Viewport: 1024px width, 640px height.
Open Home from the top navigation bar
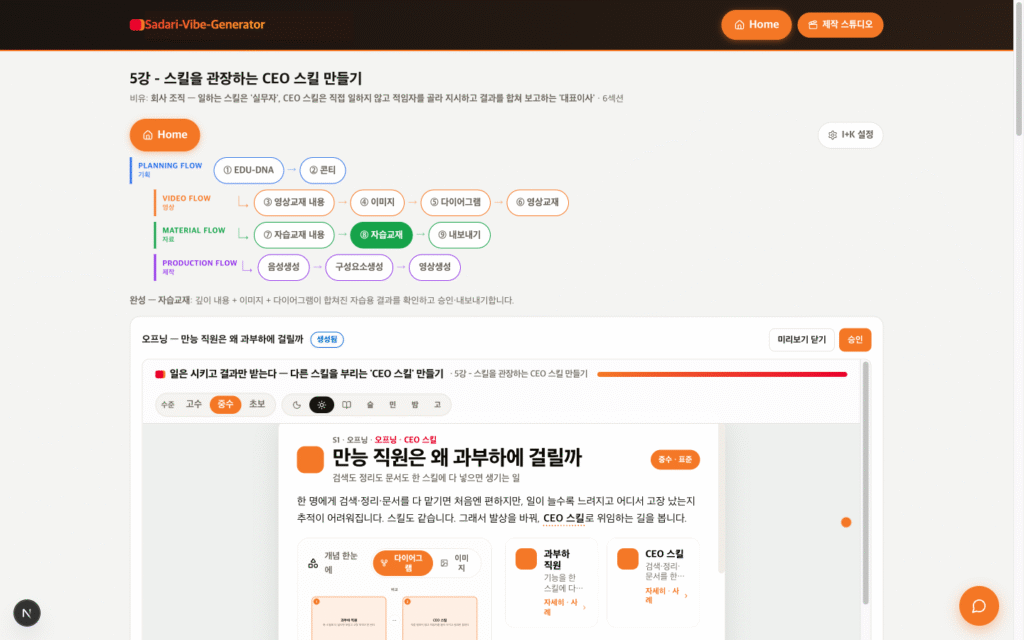point(756,25)
